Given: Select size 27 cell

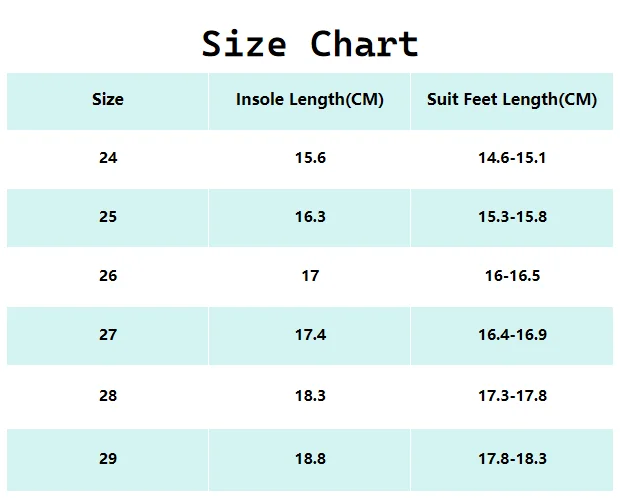Looking at the screenshot, I should (108, 335).
